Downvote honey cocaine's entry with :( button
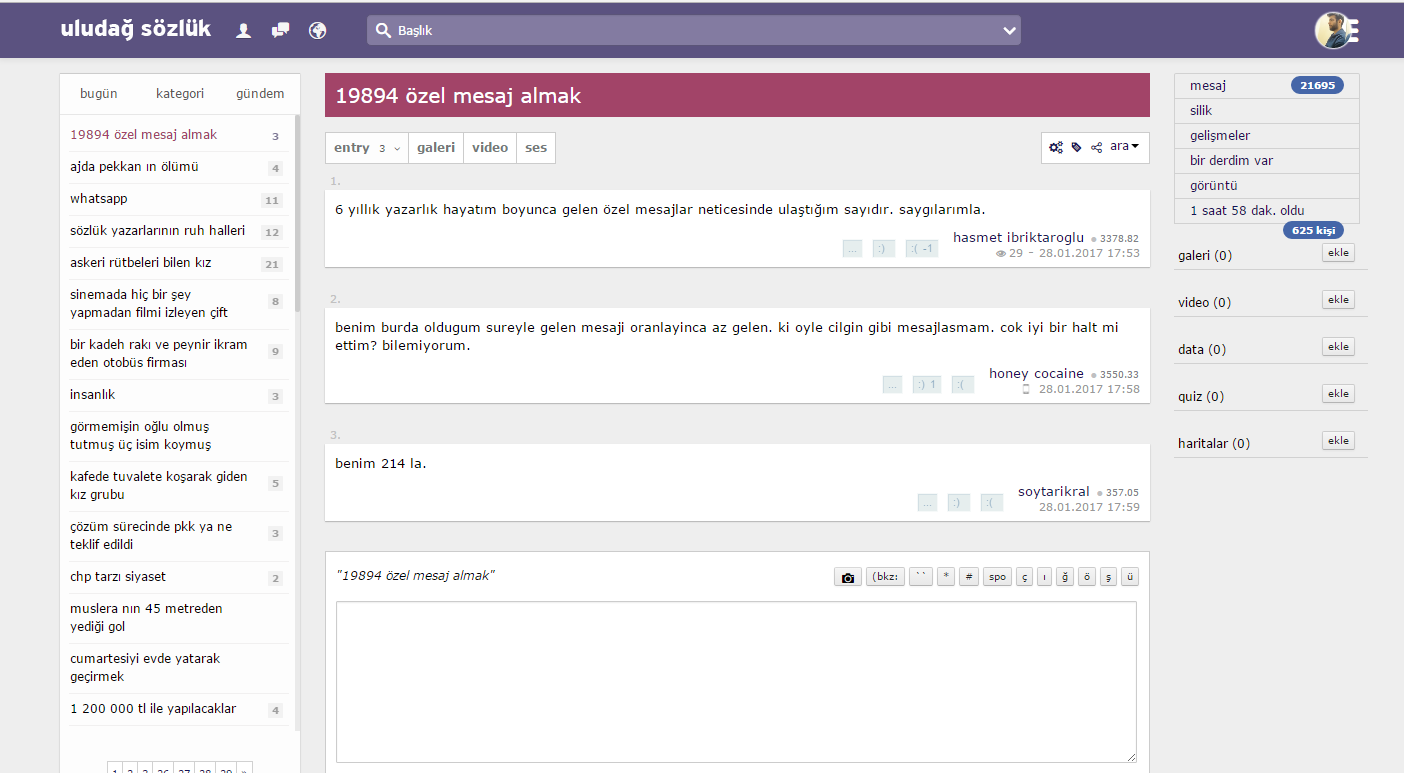 click(962, 385)
